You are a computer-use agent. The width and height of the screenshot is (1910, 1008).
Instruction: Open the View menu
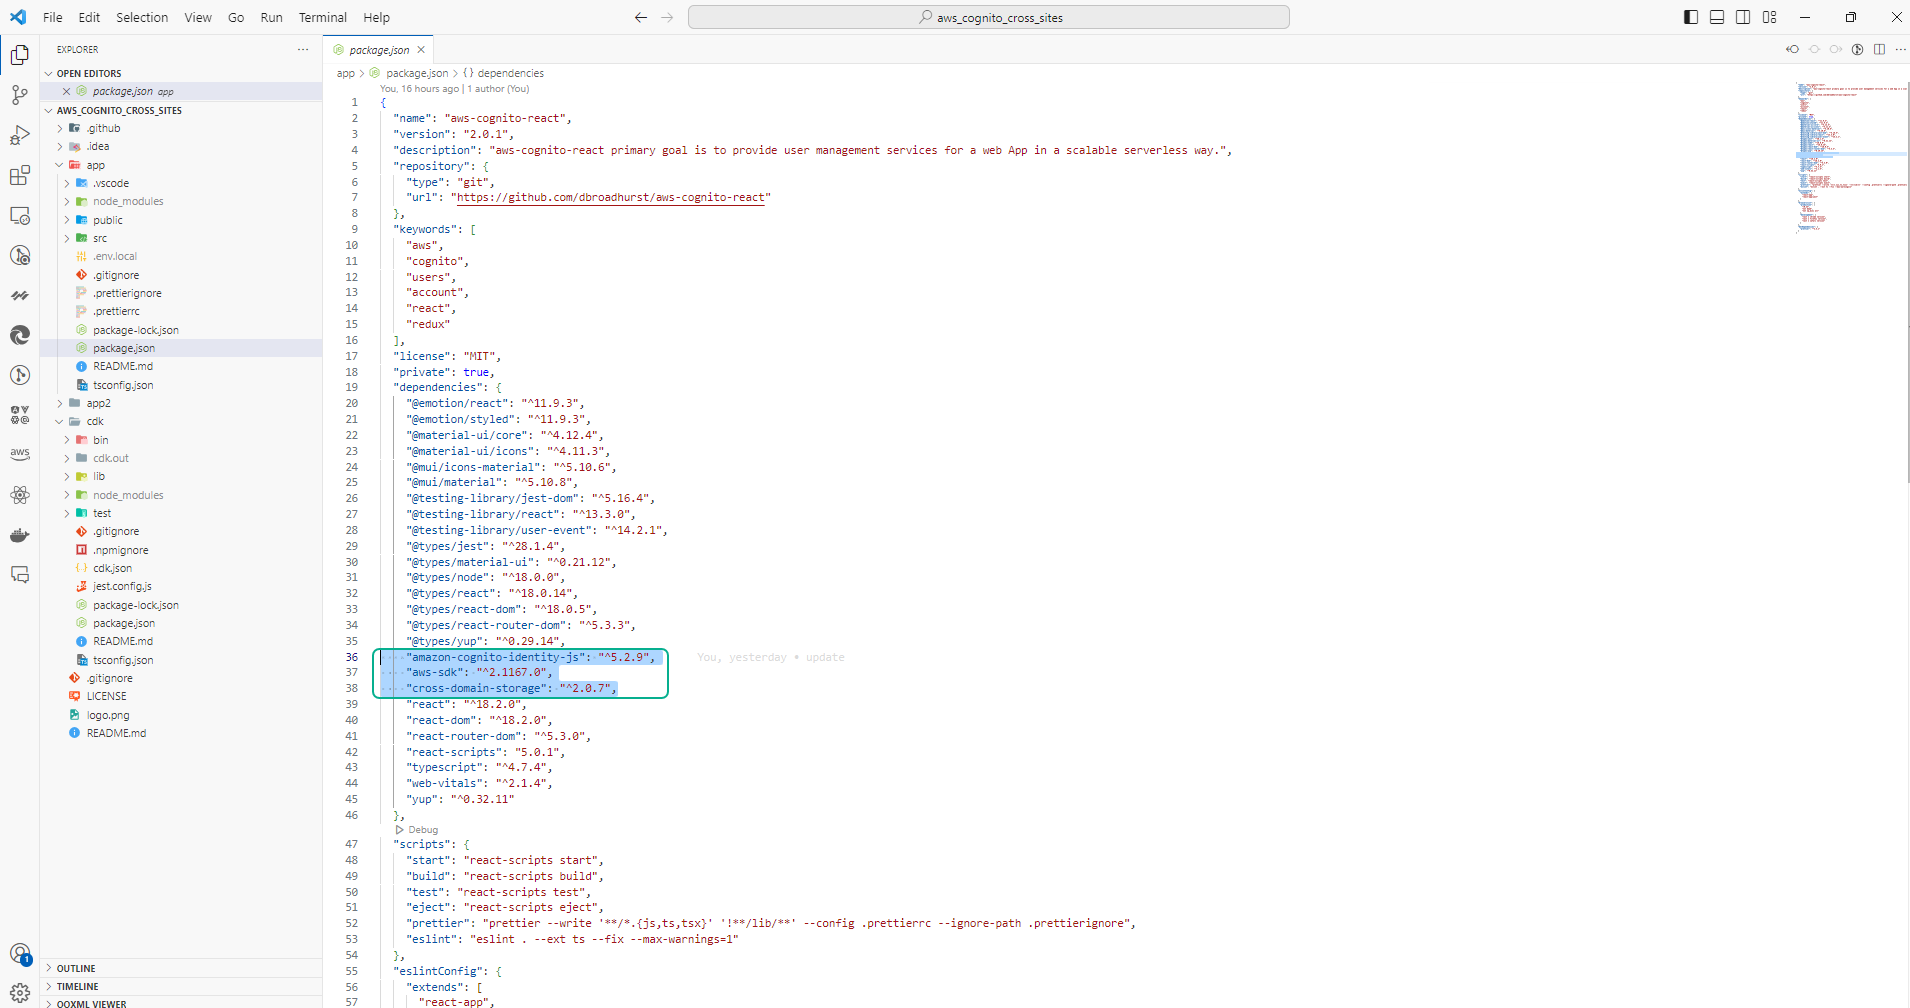click(x=198, y=17)
